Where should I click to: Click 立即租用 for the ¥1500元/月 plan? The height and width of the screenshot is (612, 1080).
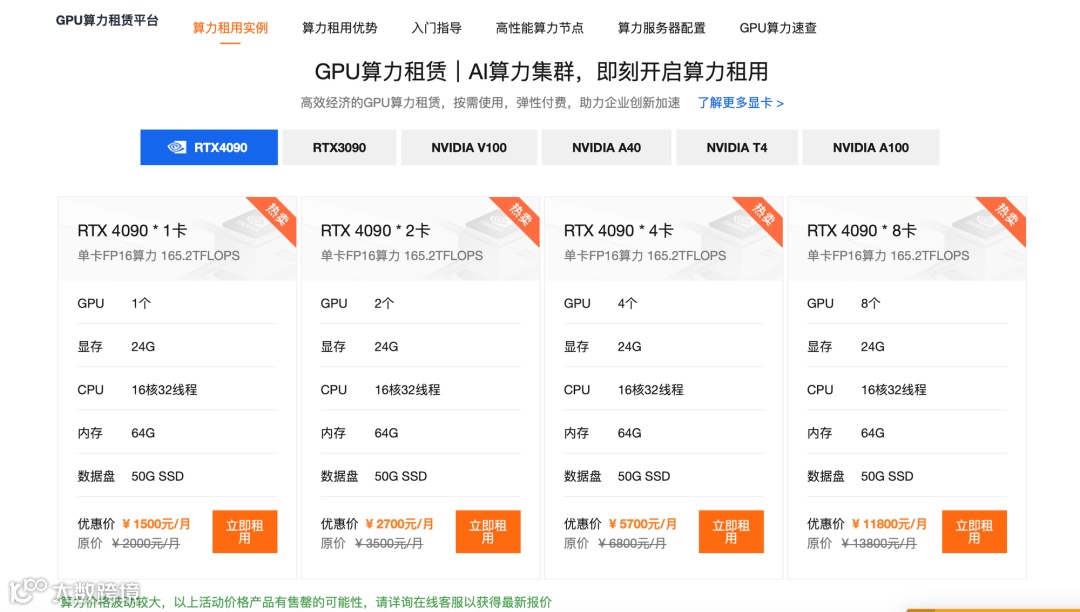[x=245, y=531]
